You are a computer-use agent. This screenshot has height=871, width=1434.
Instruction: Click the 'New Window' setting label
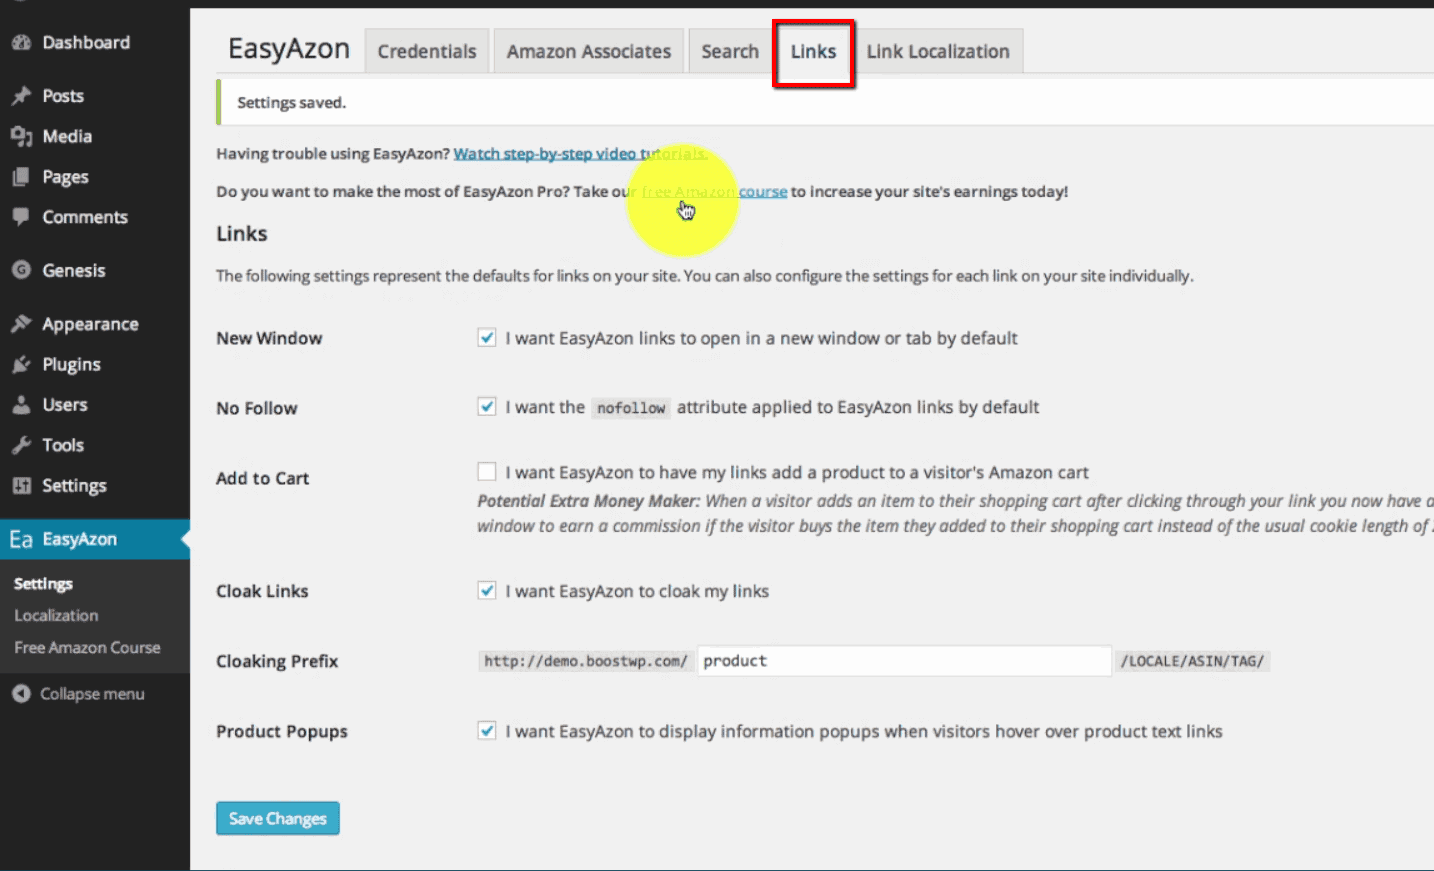pyautogui.click(x=269, y=338)
